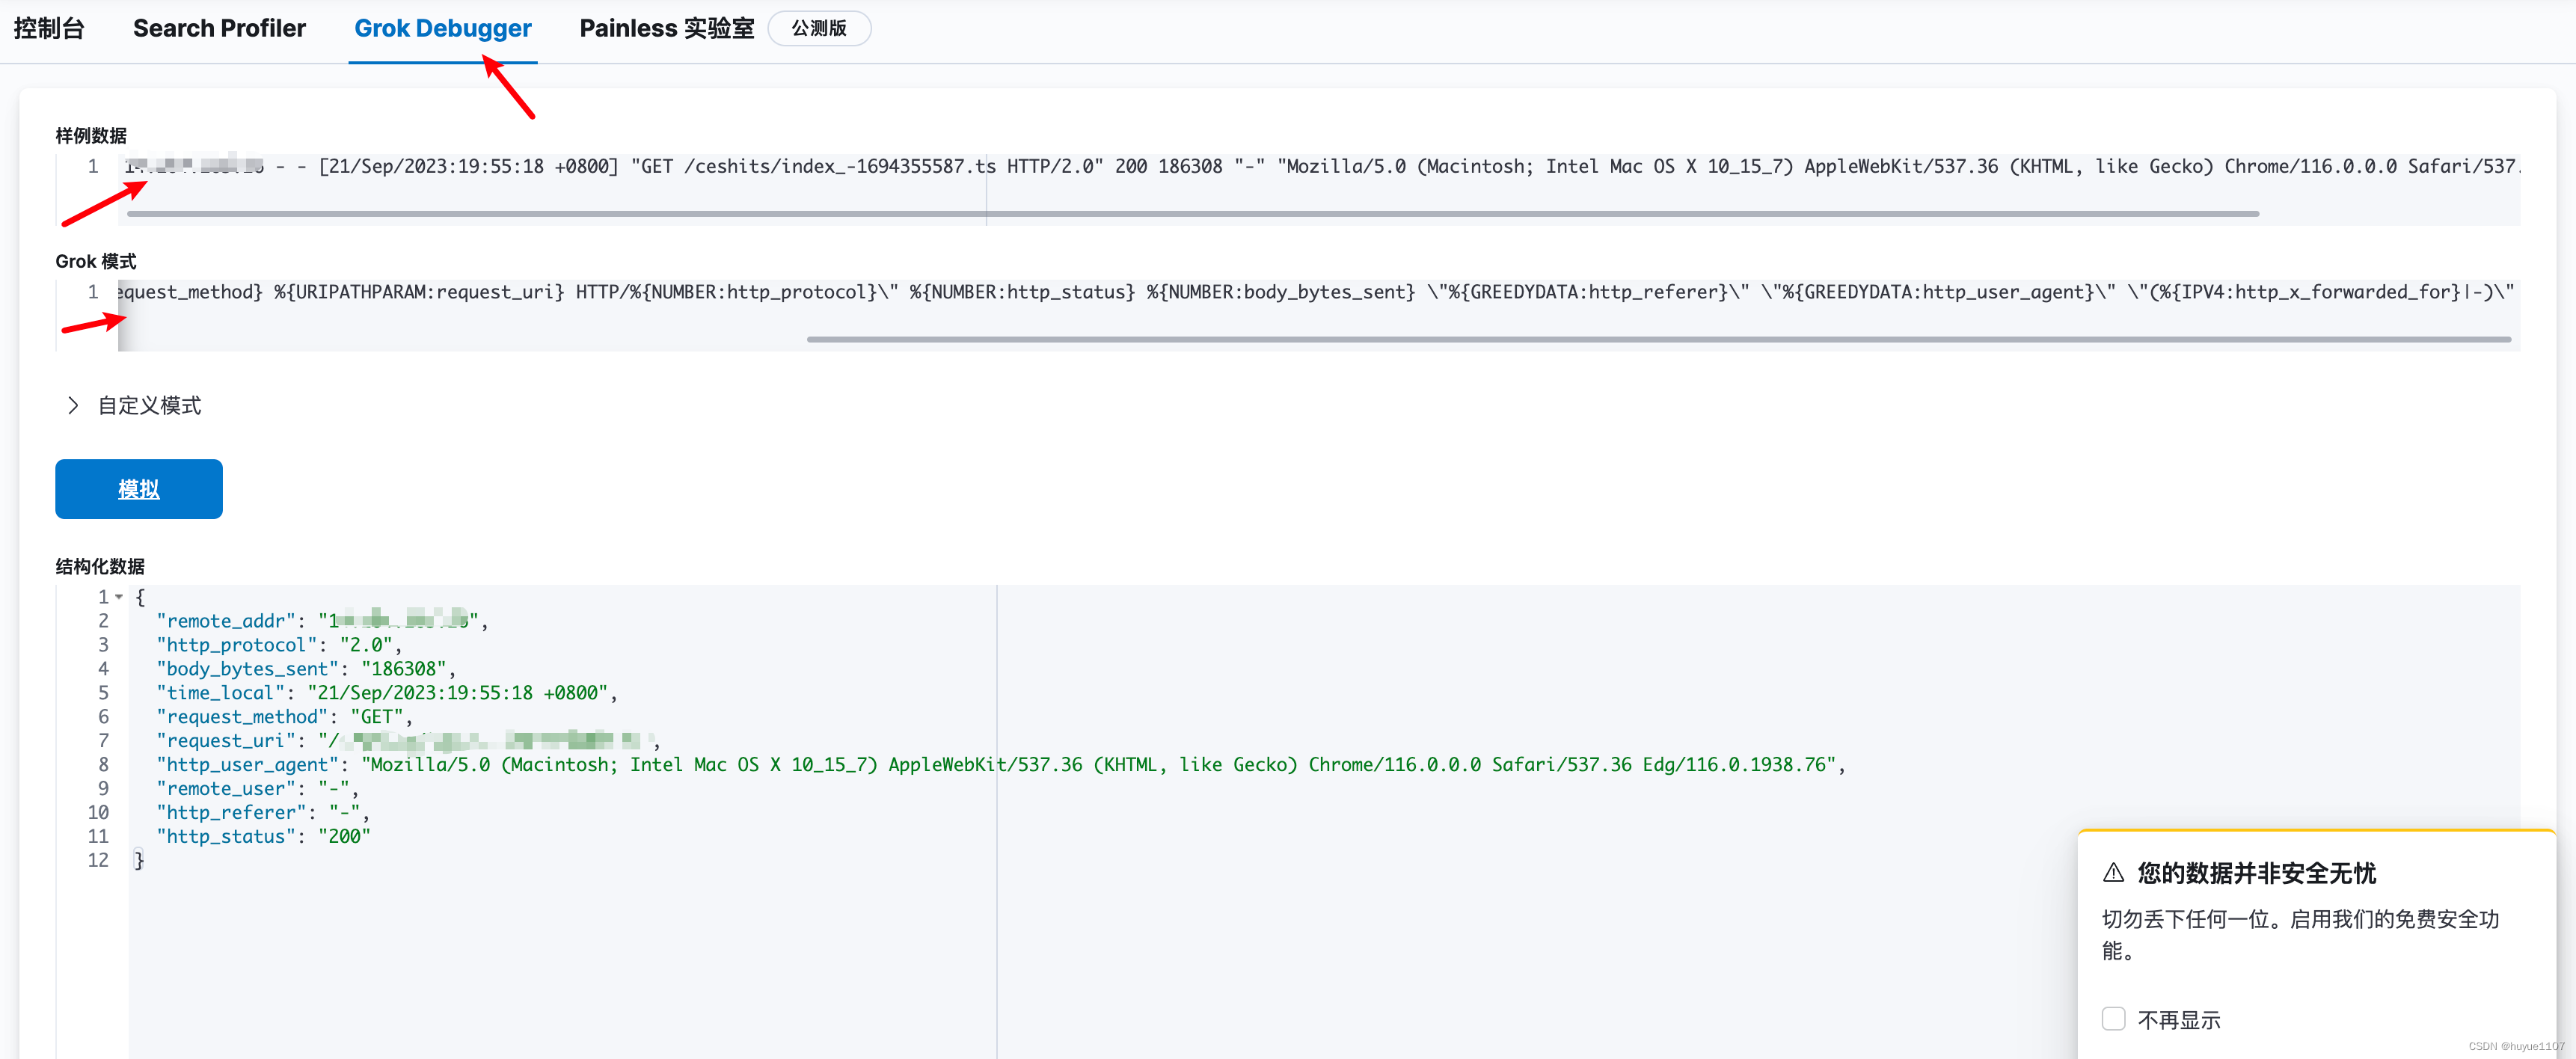This screenshot has height=1059, width=2576.
Task: Open the Search Profiler tab
Action: 219,28
